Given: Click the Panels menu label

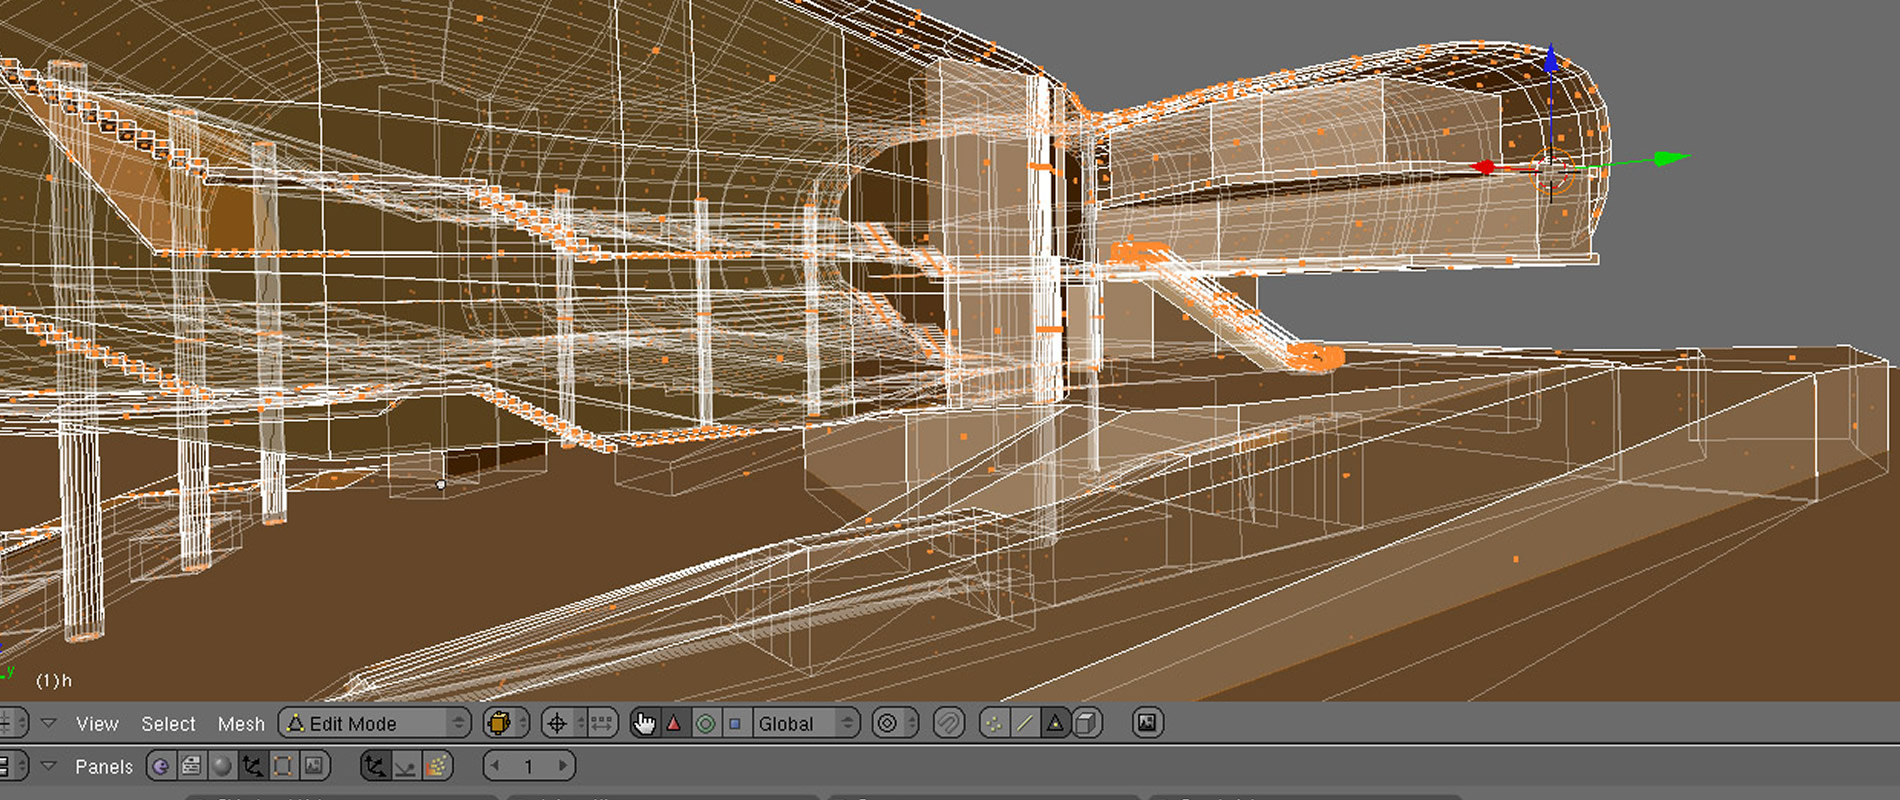Looking at the screenshot, I should tap(103, 767).
